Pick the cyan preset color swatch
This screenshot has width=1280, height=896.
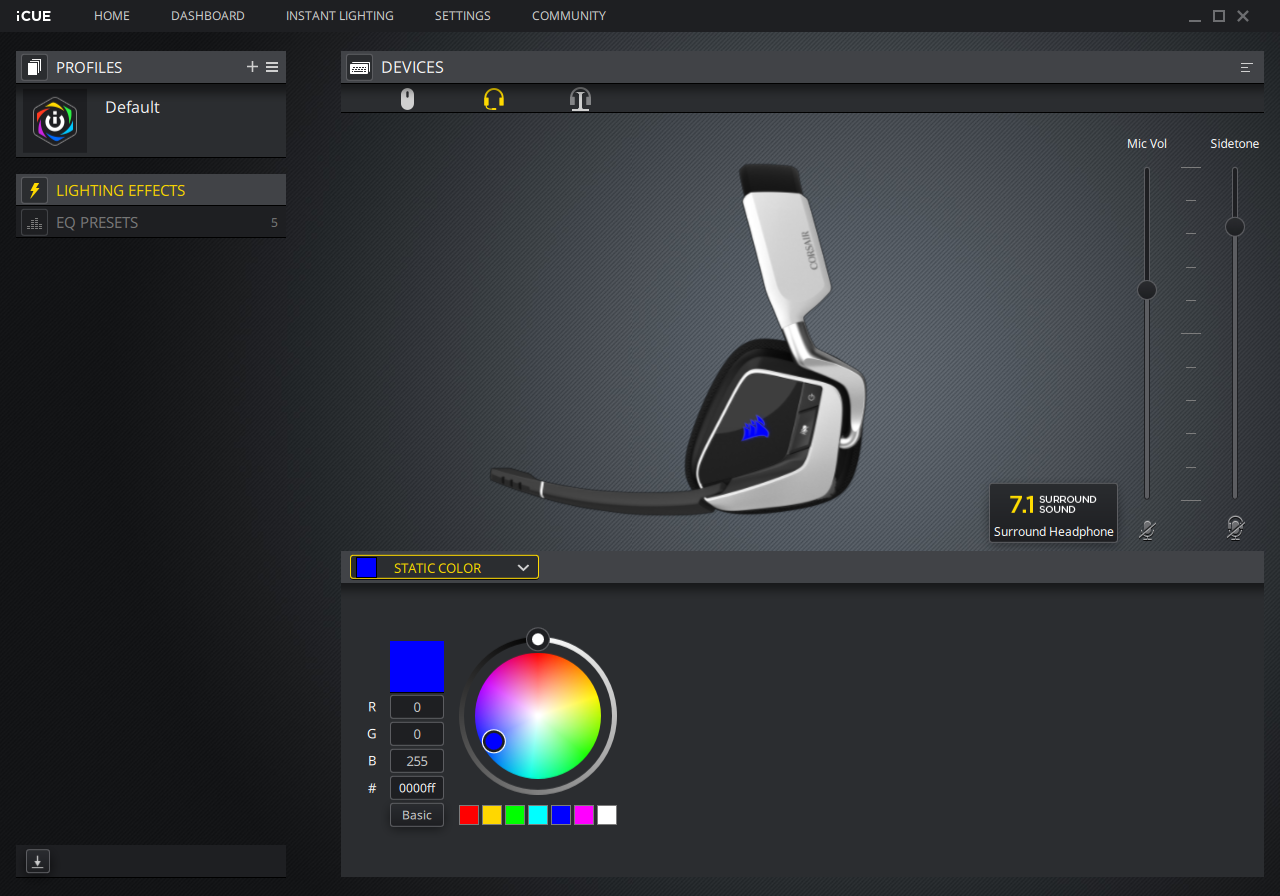(538, 815)
